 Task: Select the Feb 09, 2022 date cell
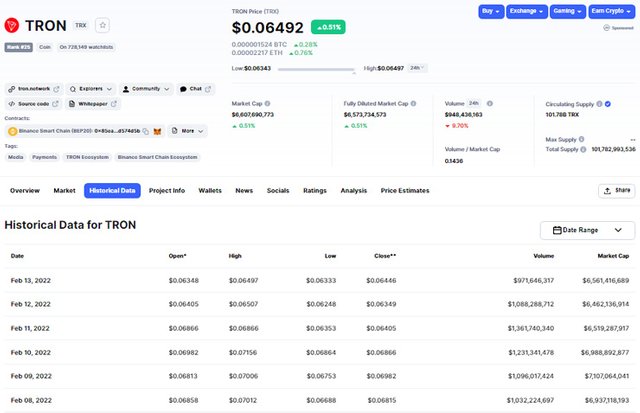31,376
